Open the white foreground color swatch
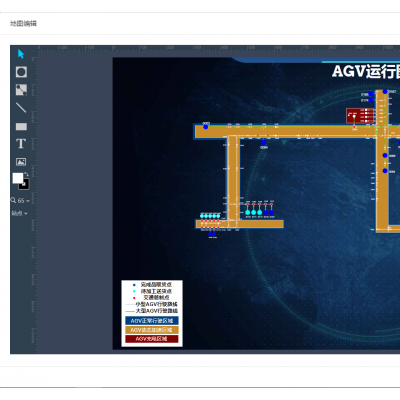This screenshot has height=400, width=400. click(18, 178)
